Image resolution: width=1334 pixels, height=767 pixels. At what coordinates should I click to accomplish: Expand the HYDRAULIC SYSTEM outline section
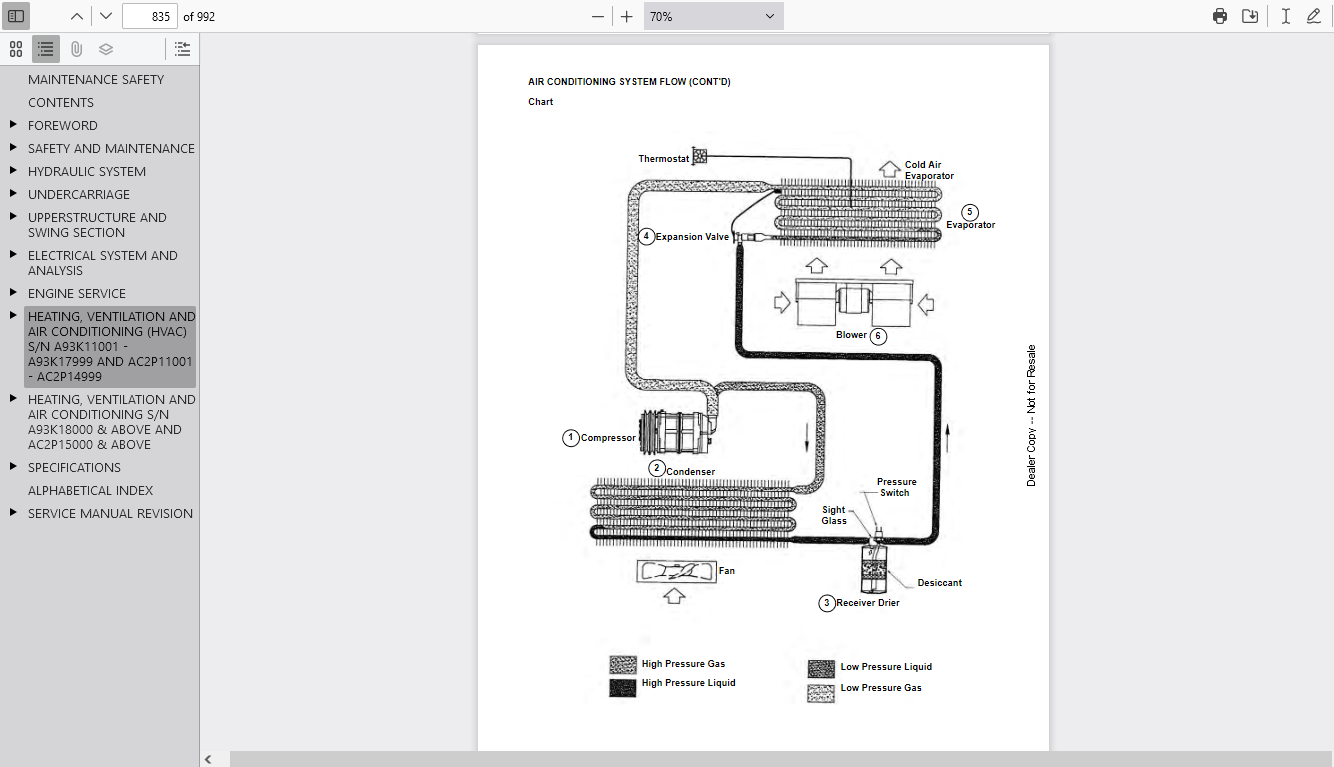coord(13,170)
